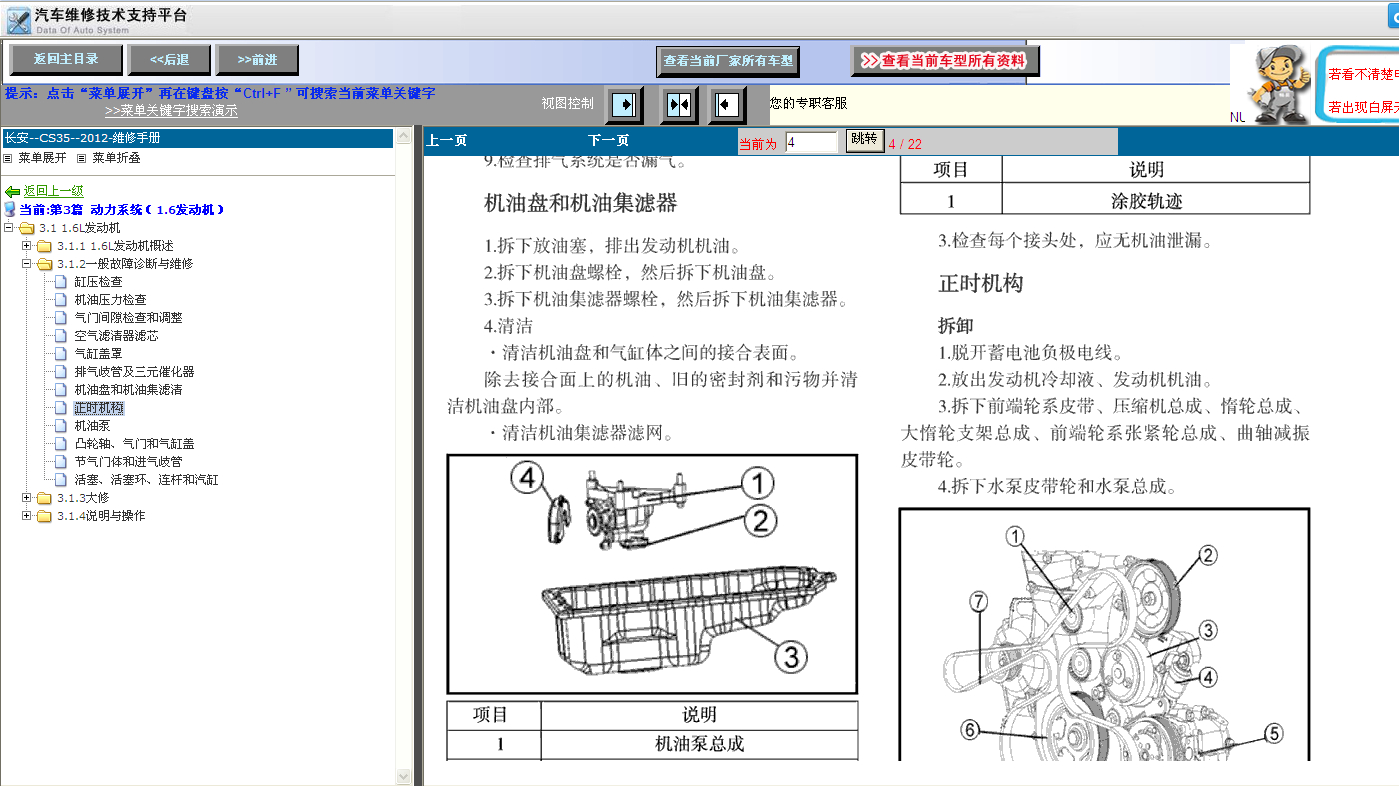Go back with the <<后退 button
The height and width of the screenshot is (786, 1399).
click(169, 60)
